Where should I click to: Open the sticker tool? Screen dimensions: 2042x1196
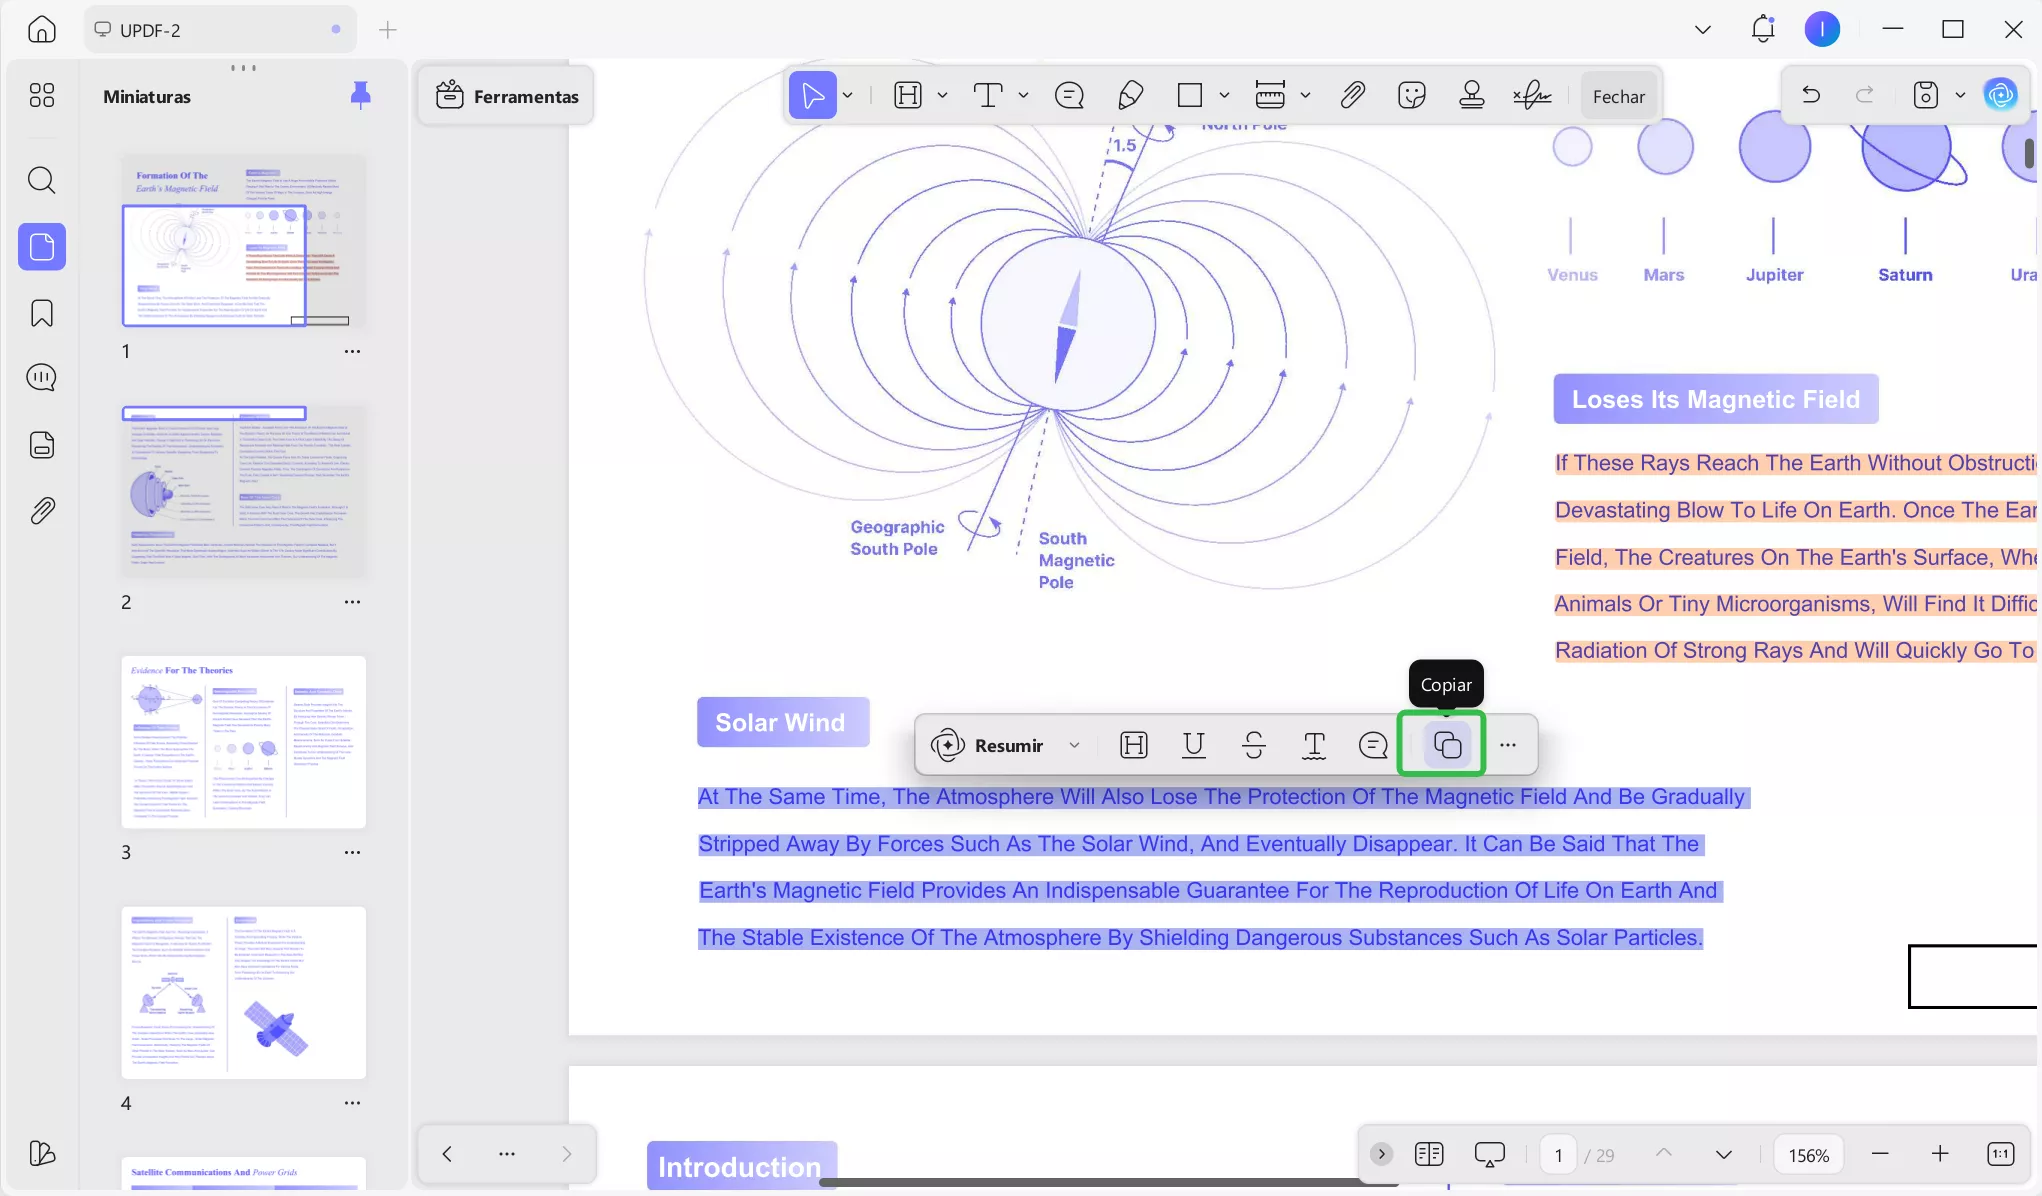[x=1411, y=96]
